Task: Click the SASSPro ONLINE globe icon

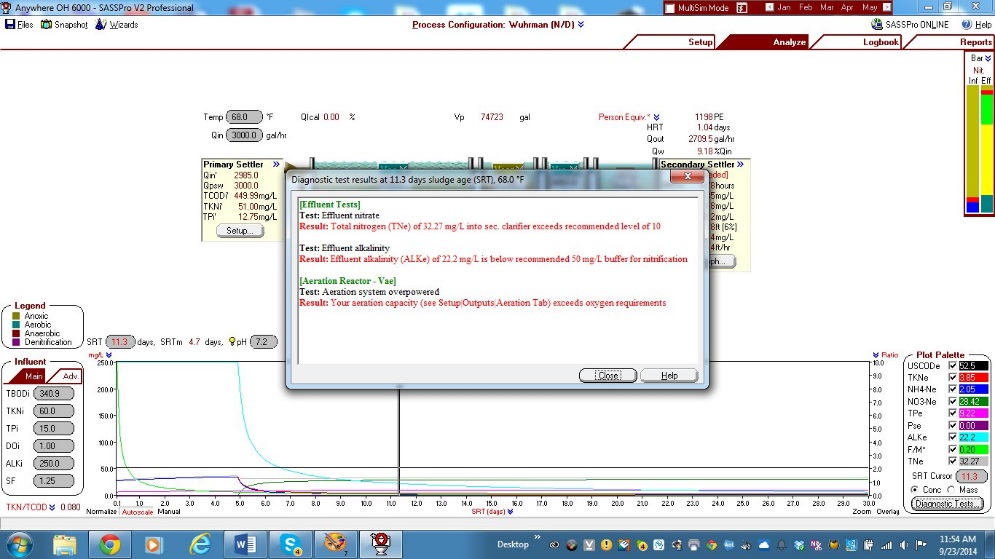Action: coord(877,24)
